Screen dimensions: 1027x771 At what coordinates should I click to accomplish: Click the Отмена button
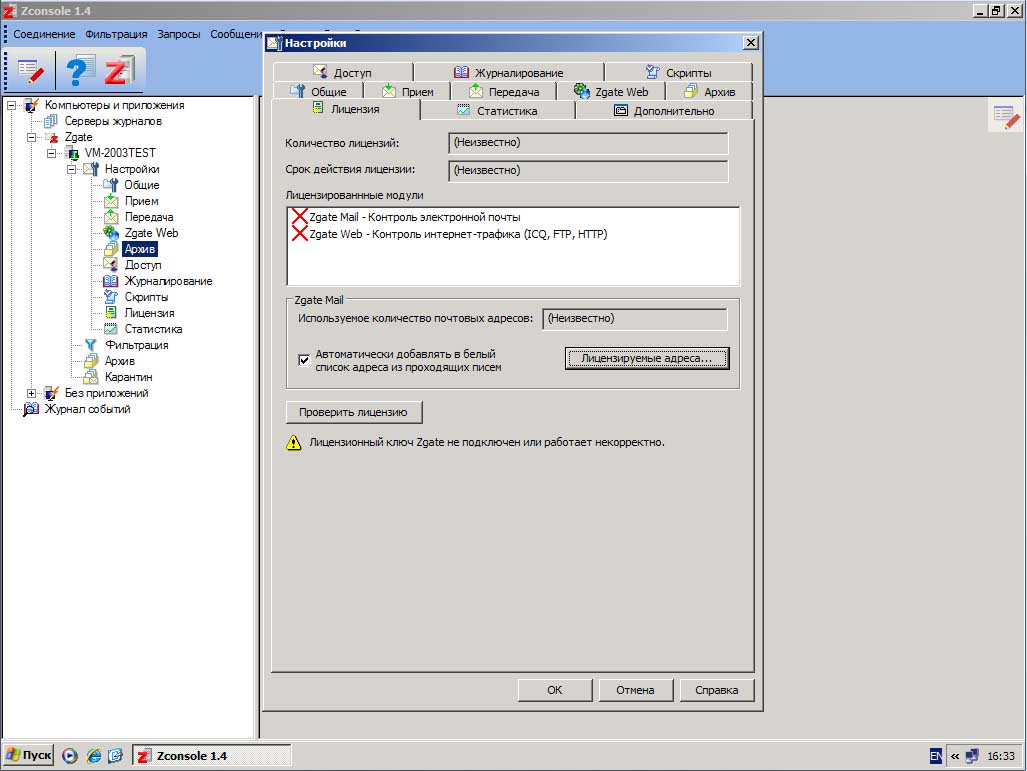click(x=635, y=690)
